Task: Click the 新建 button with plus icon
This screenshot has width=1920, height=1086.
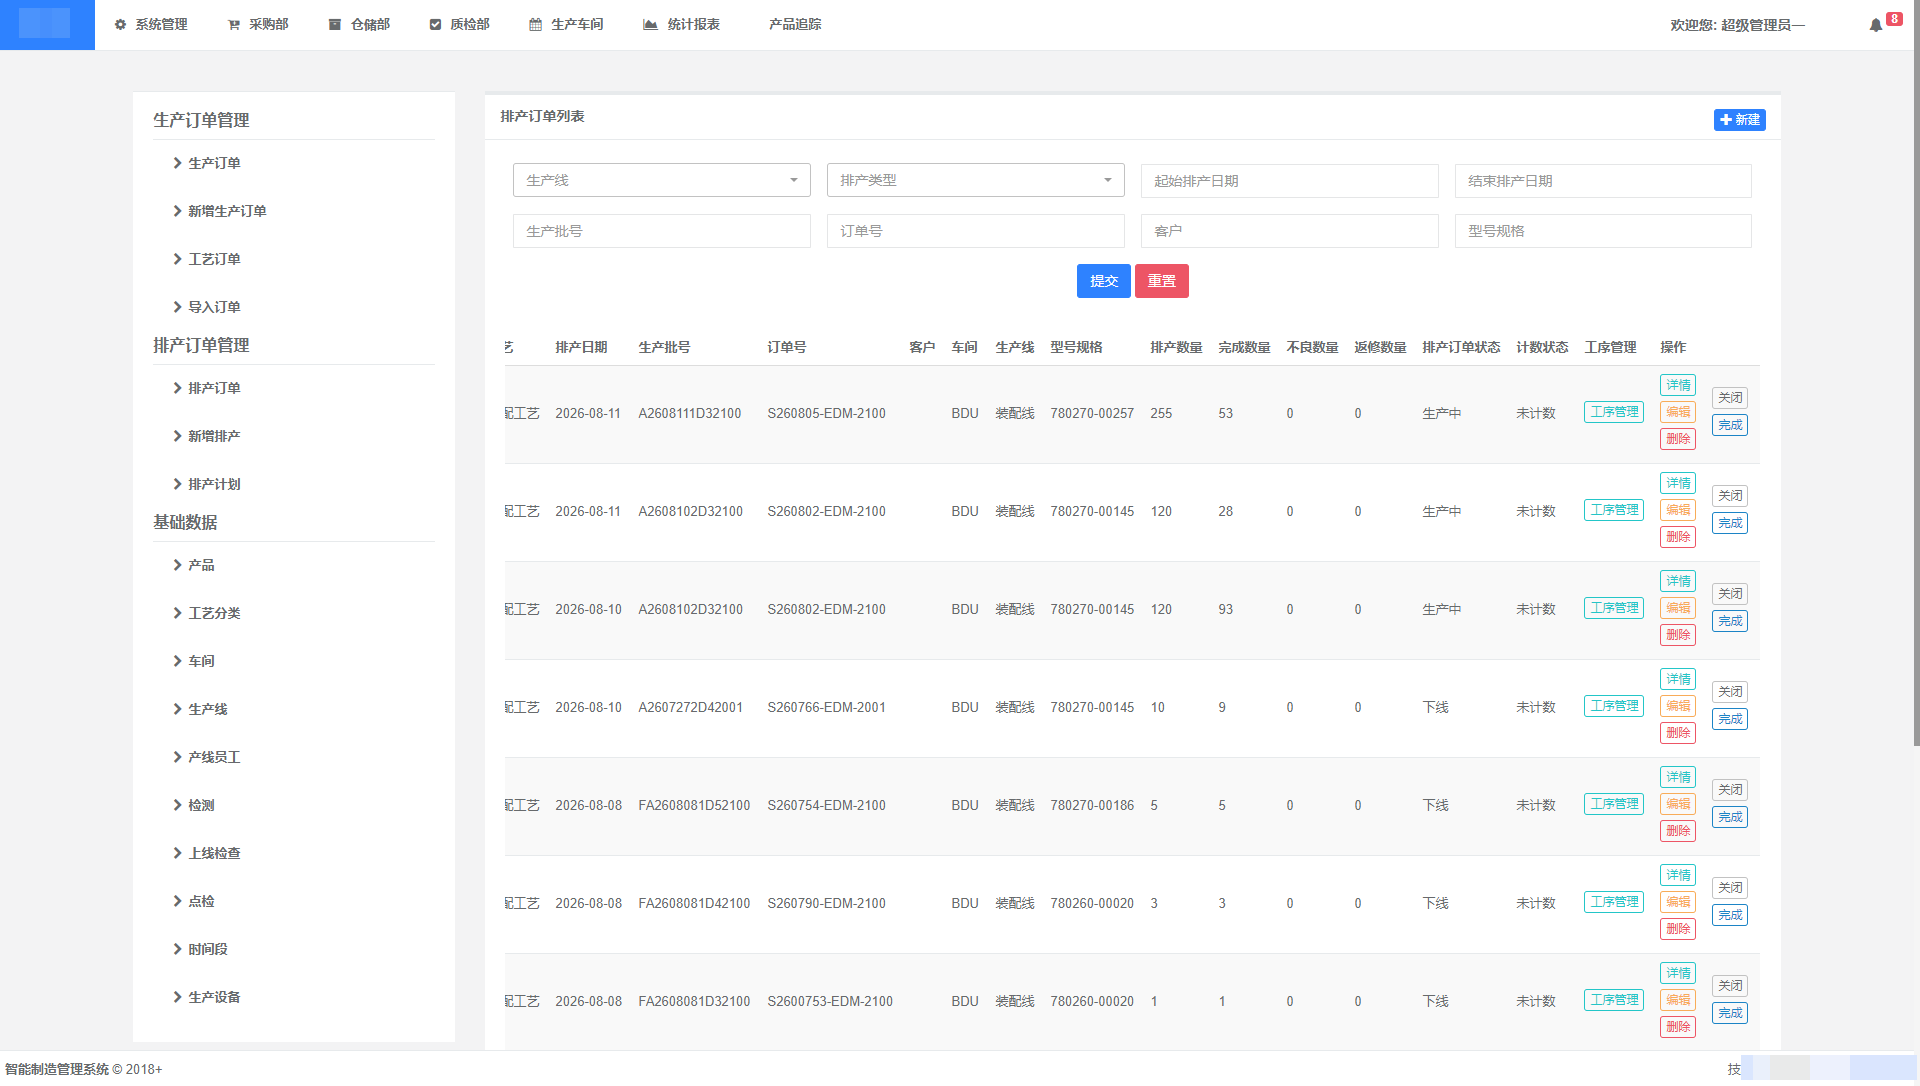Action: pos(1739,120)
